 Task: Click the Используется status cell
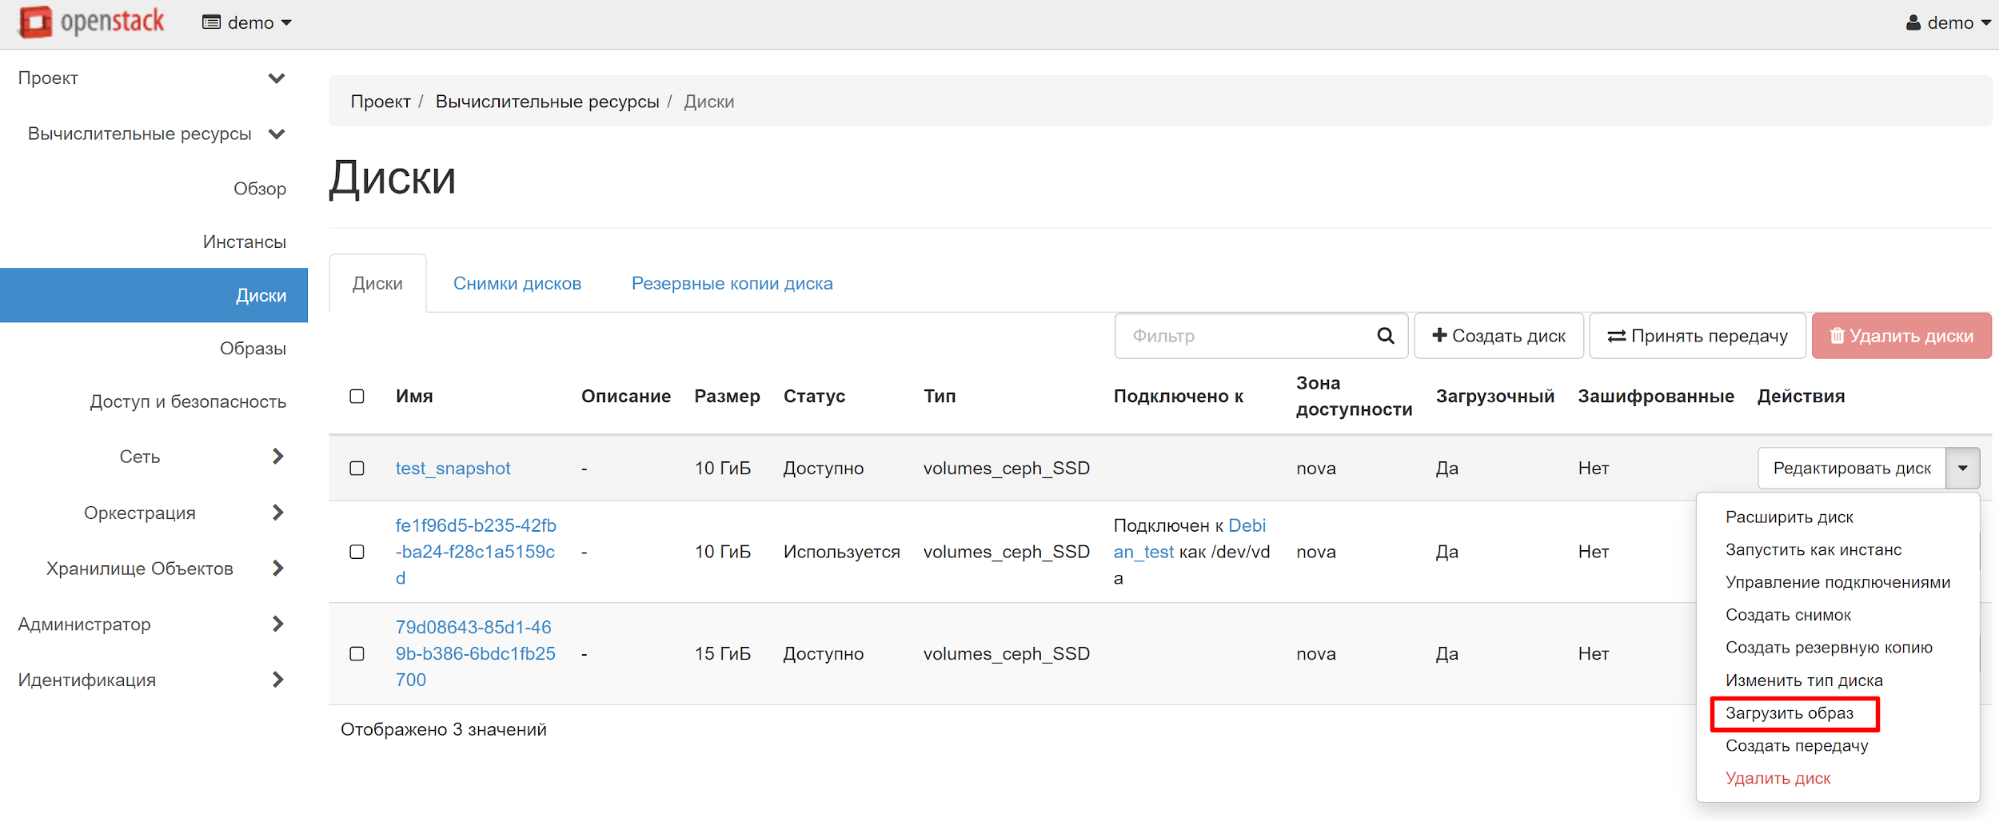tap(842, 552)
